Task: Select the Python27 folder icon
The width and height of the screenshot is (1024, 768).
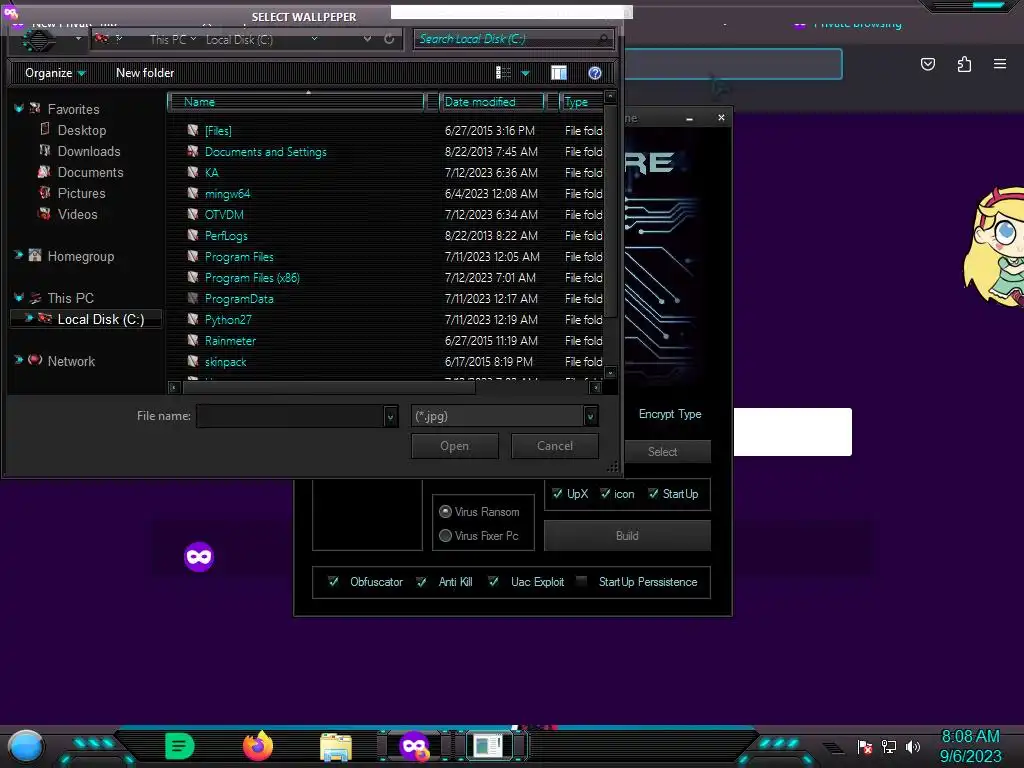Action: pos(193,319)
